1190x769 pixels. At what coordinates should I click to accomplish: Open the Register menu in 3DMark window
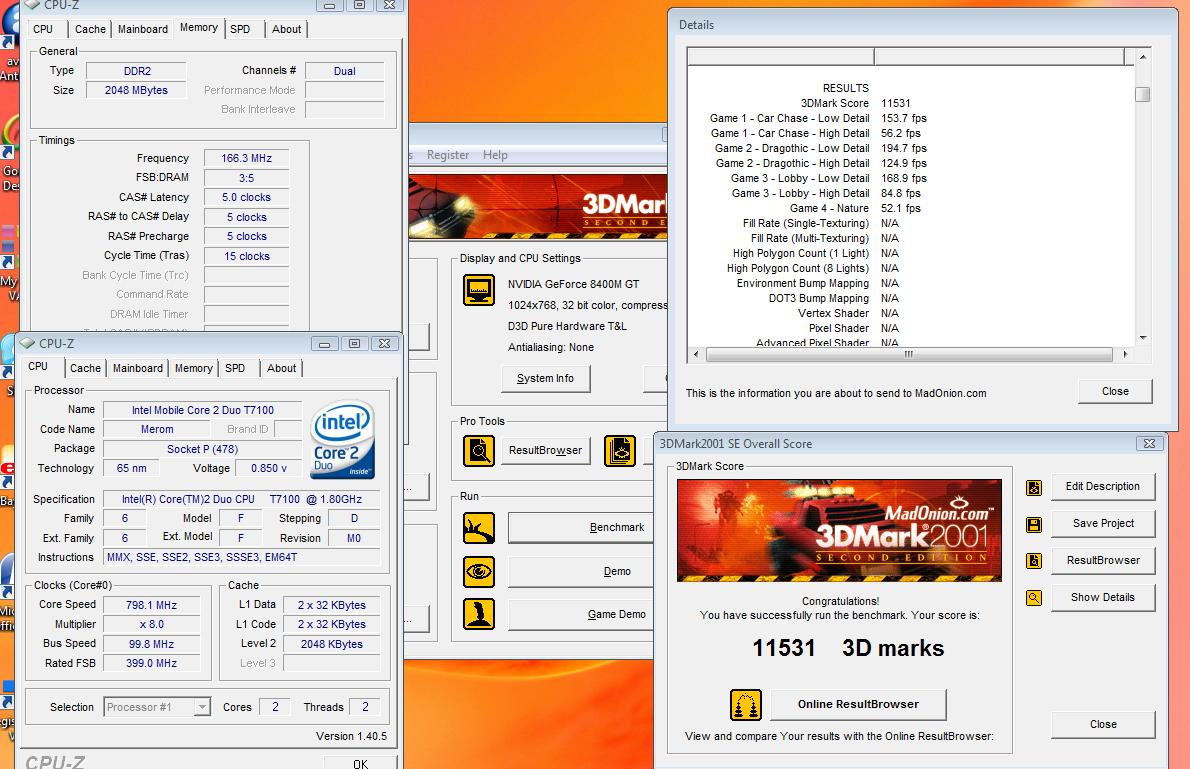(x=448, y=155)
